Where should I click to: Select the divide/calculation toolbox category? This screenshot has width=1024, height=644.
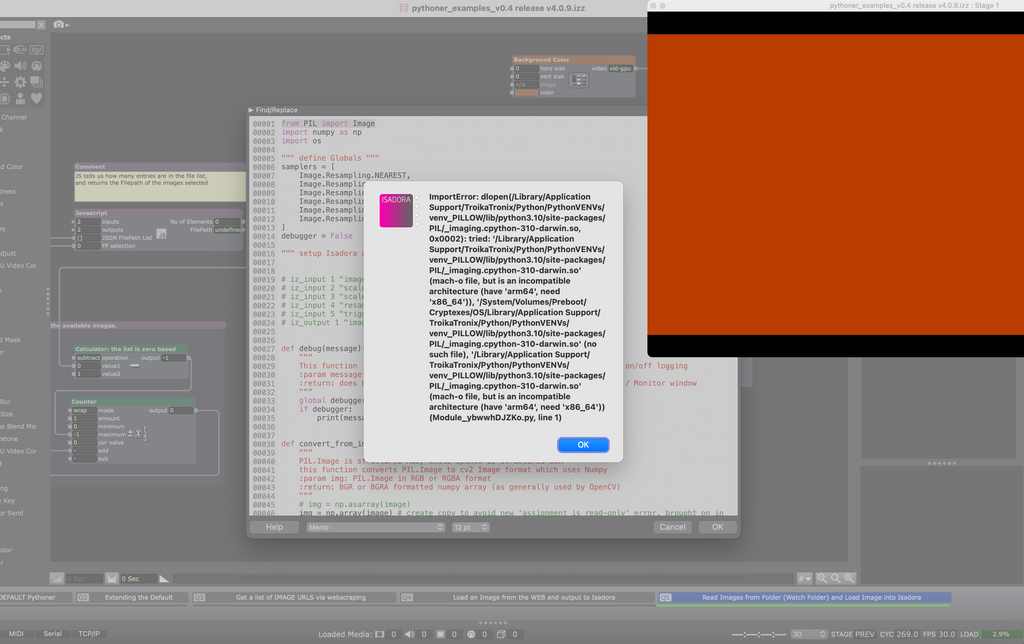pos(5,82)
